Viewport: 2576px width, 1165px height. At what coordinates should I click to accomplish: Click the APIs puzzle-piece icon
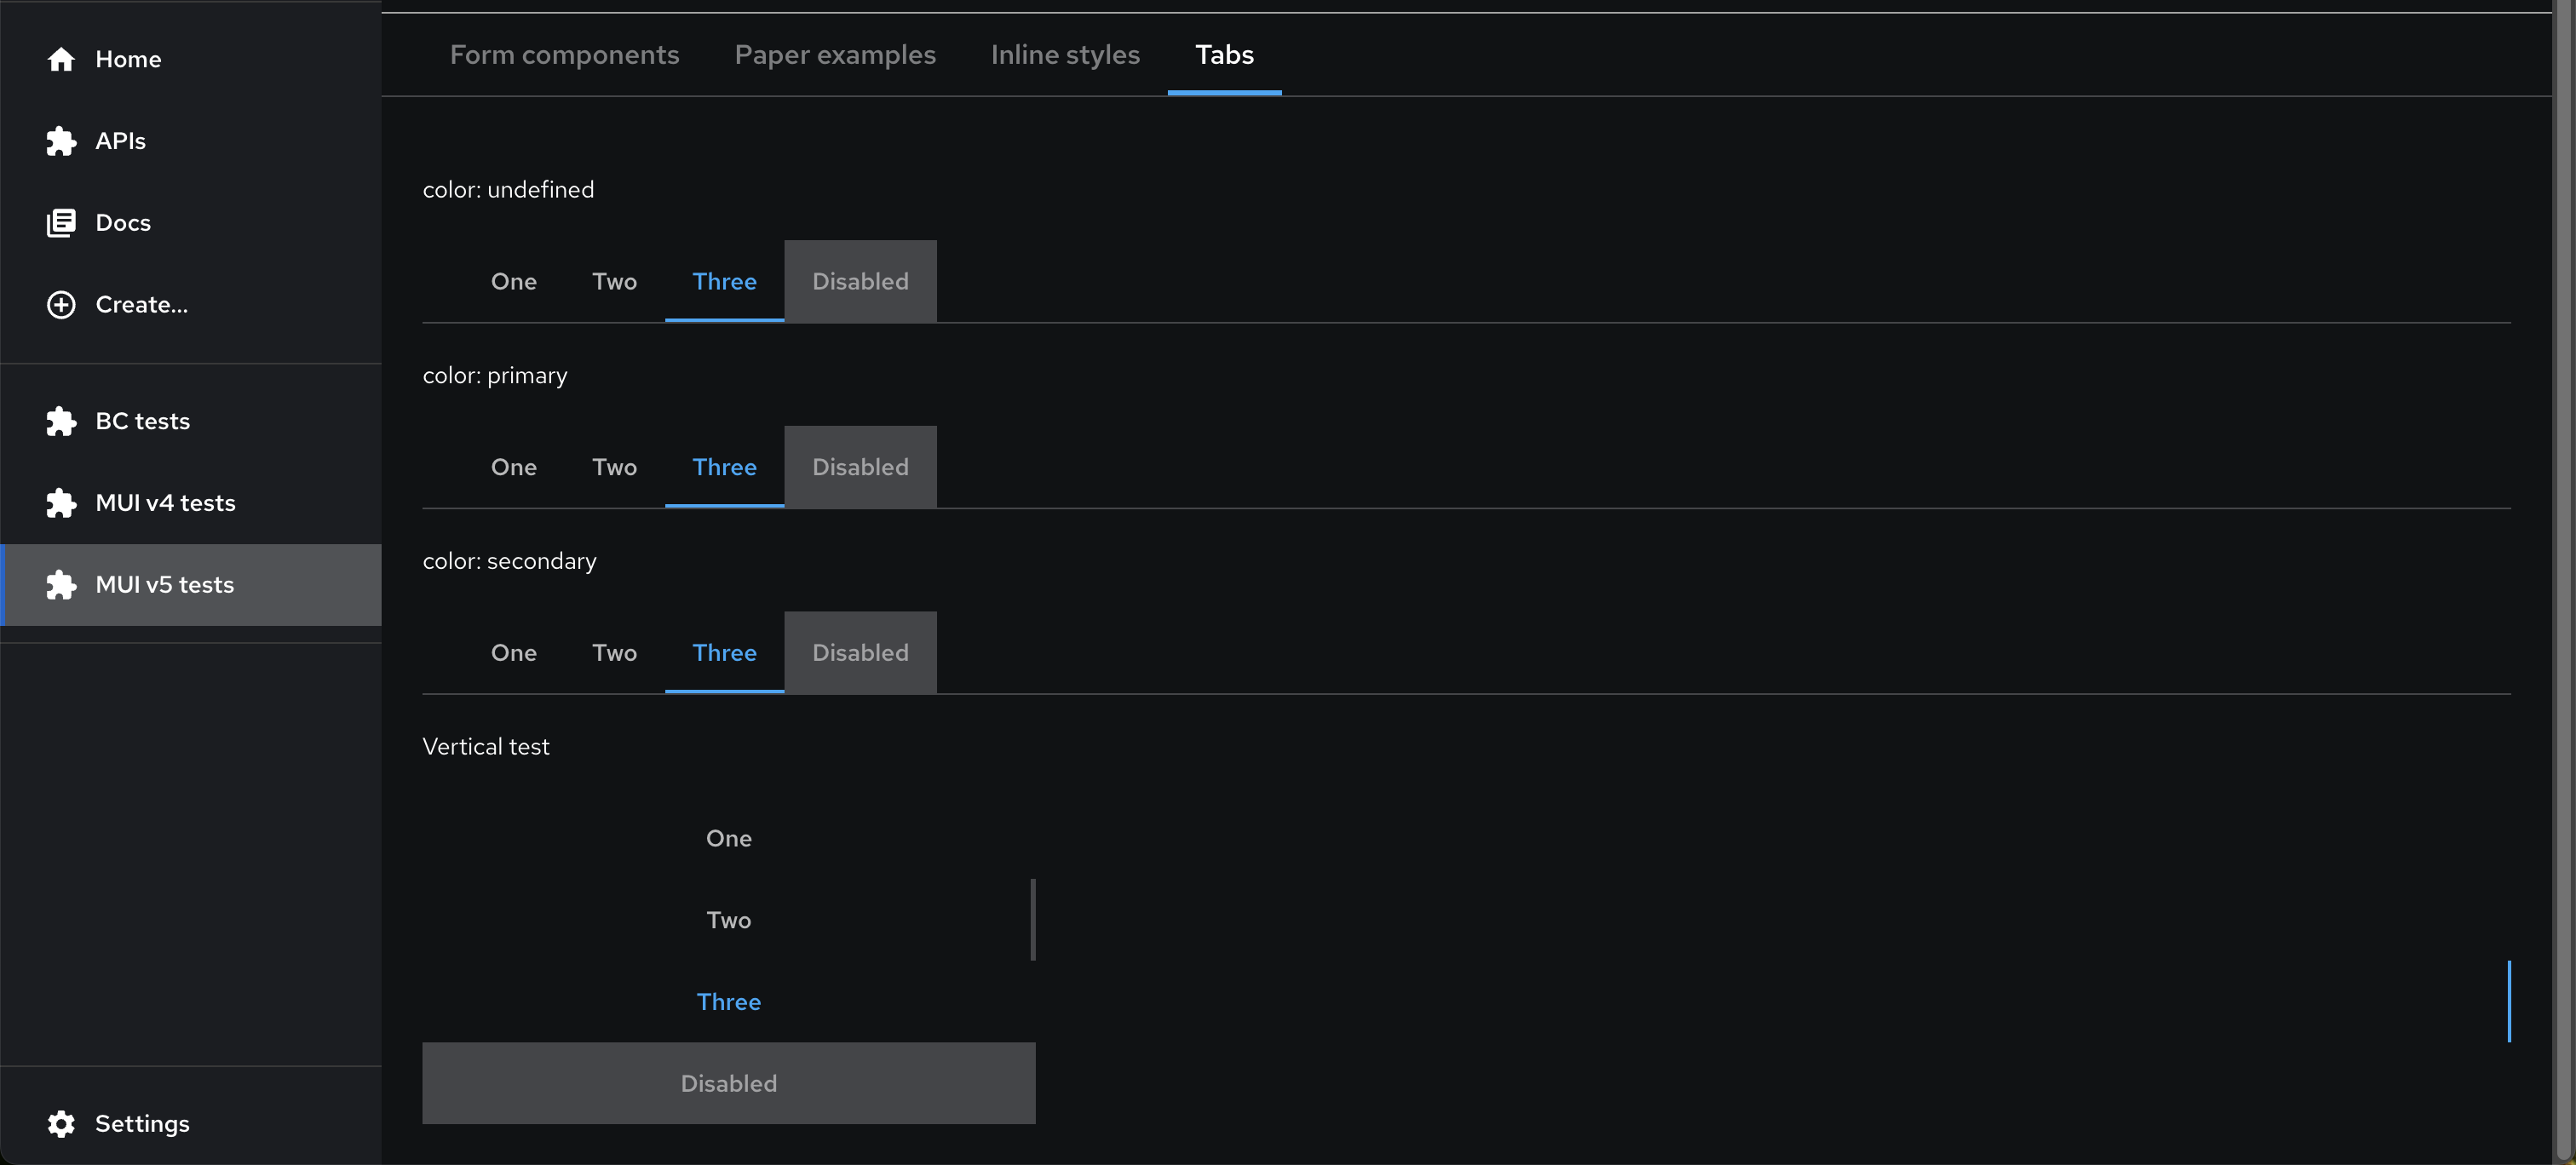coord(61,141)
